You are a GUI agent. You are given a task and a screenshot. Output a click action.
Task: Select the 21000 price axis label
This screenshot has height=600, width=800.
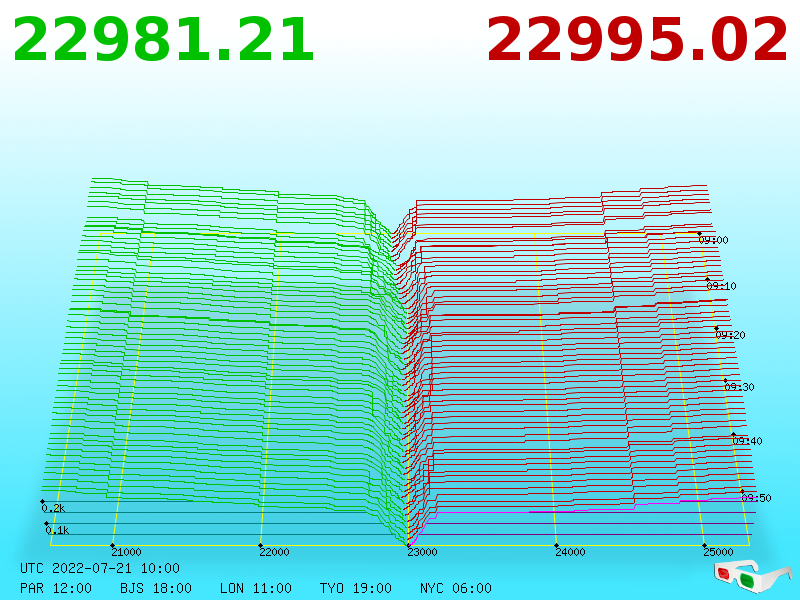click(127, 552)
